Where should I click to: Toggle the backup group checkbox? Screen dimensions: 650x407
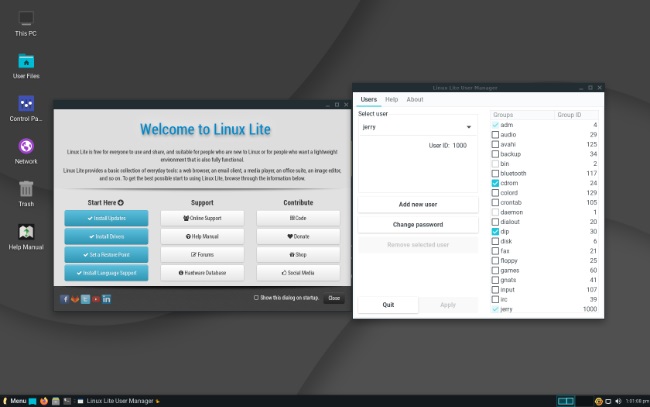tap(495, 154)
